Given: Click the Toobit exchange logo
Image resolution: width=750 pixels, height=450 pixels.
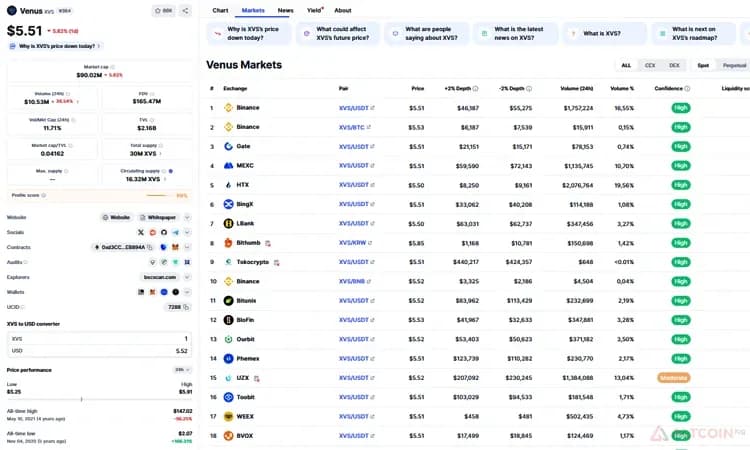Looking at the screenshot, I should pos(228,397).
